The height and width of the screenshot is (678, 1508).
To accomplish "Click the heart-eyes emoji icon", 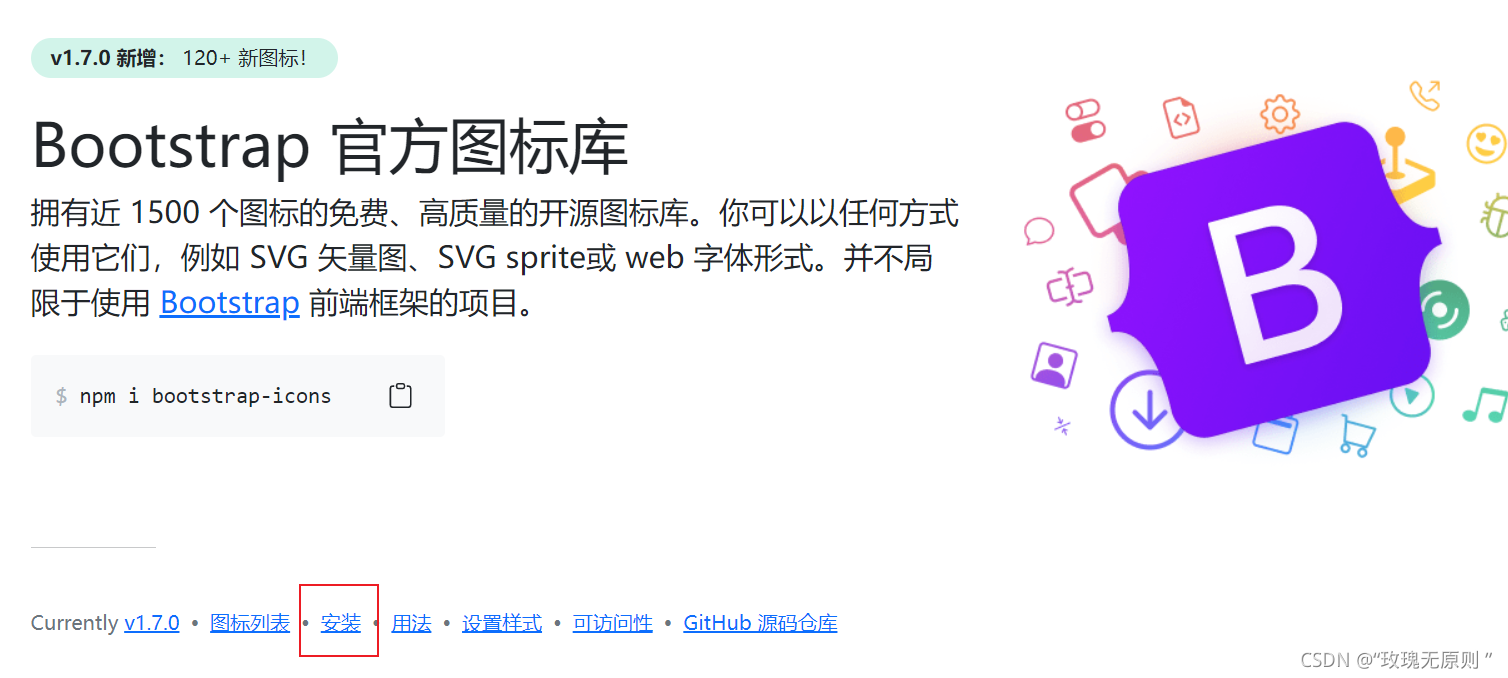I will tap(1486, 144).
